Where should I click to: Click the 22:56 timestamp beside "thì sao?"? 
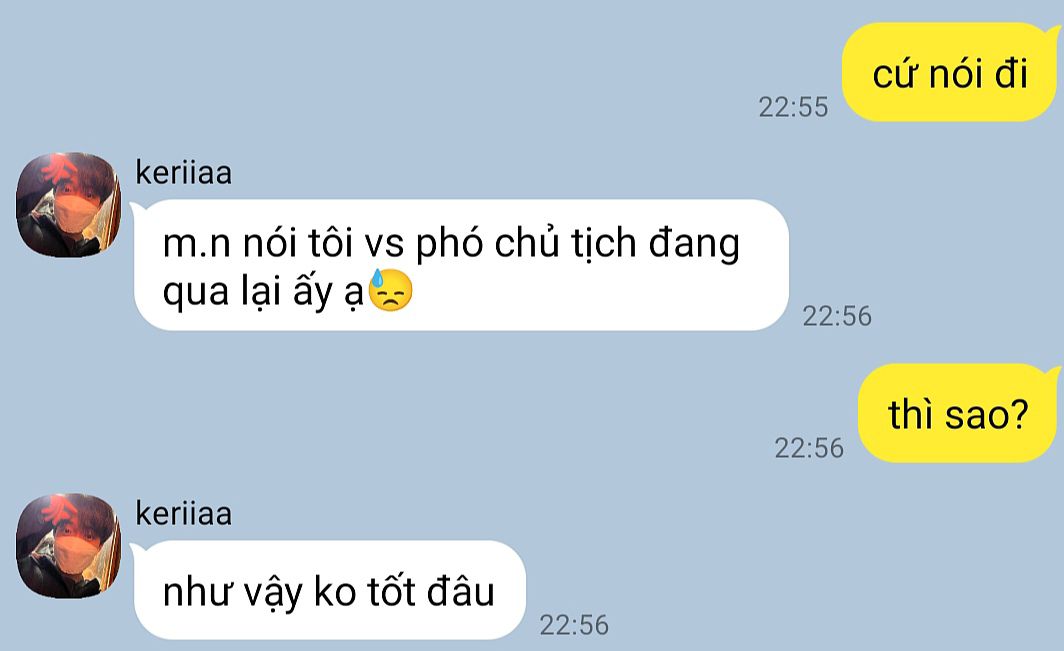click(809, 448)
